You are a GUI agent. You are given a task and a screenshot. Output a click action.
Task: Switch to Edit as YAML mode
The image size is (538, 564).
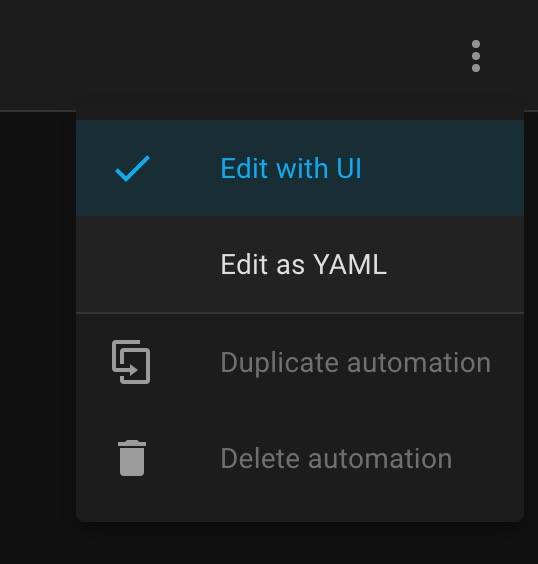tap(300, 264)
